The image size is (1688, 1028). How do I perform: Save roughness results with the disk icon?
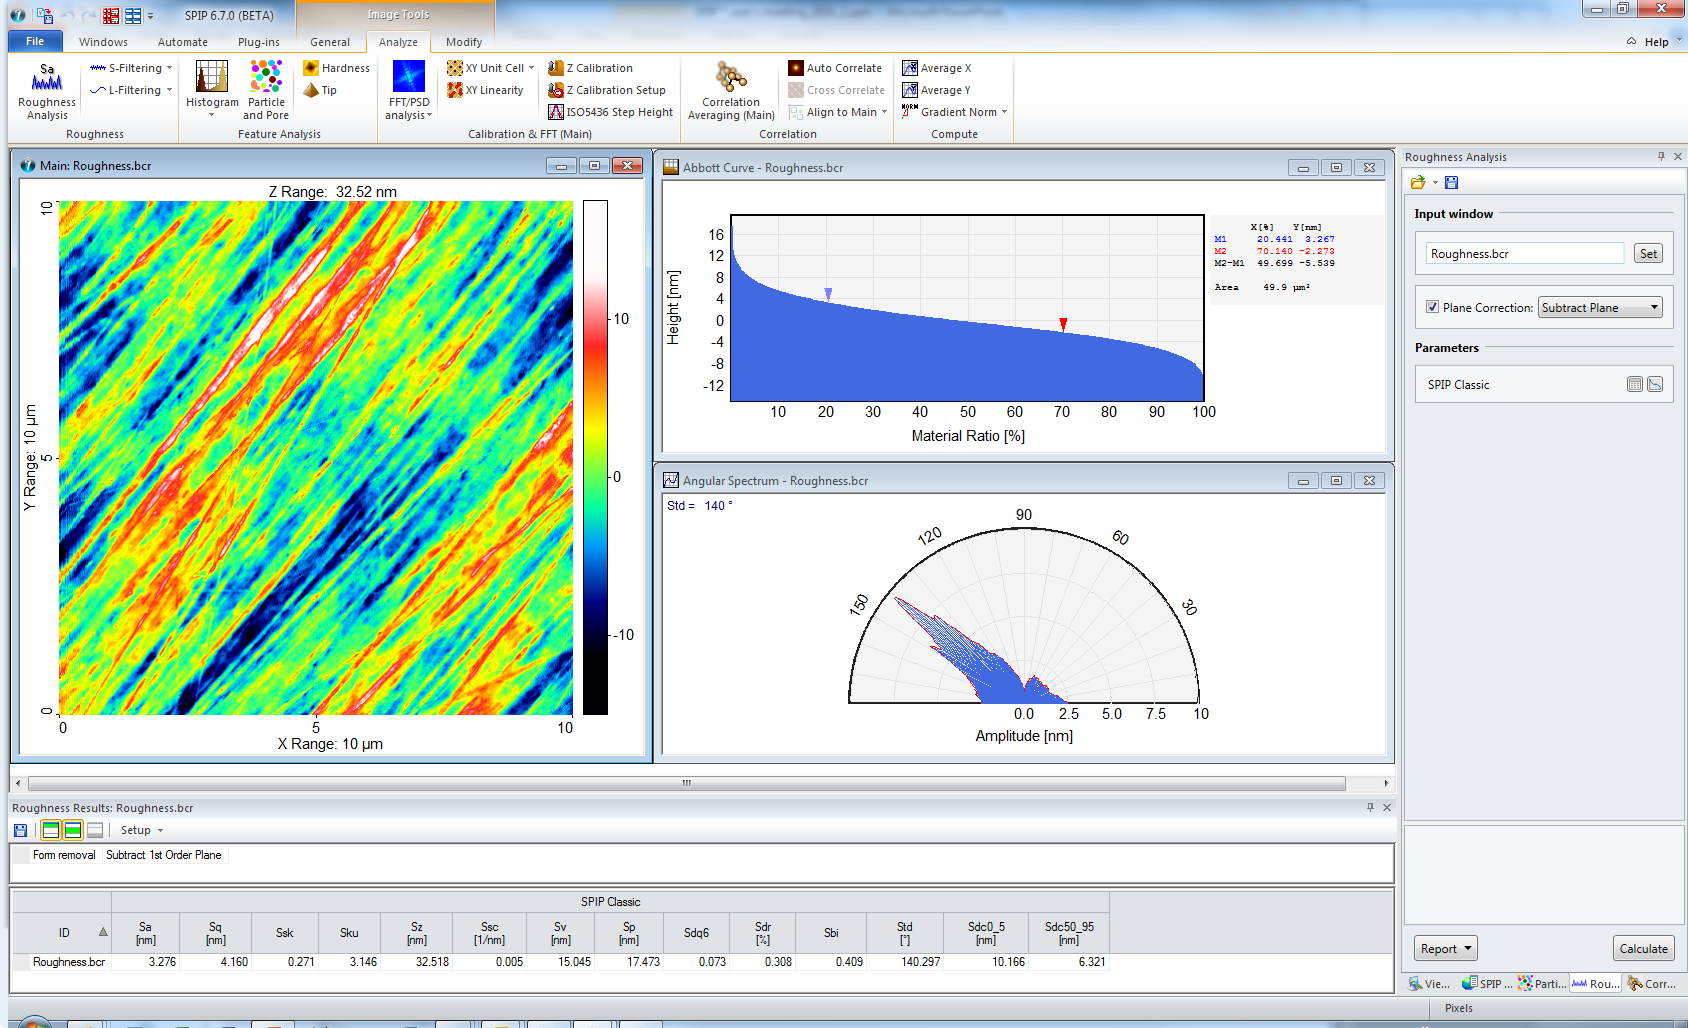click(20, 830)
